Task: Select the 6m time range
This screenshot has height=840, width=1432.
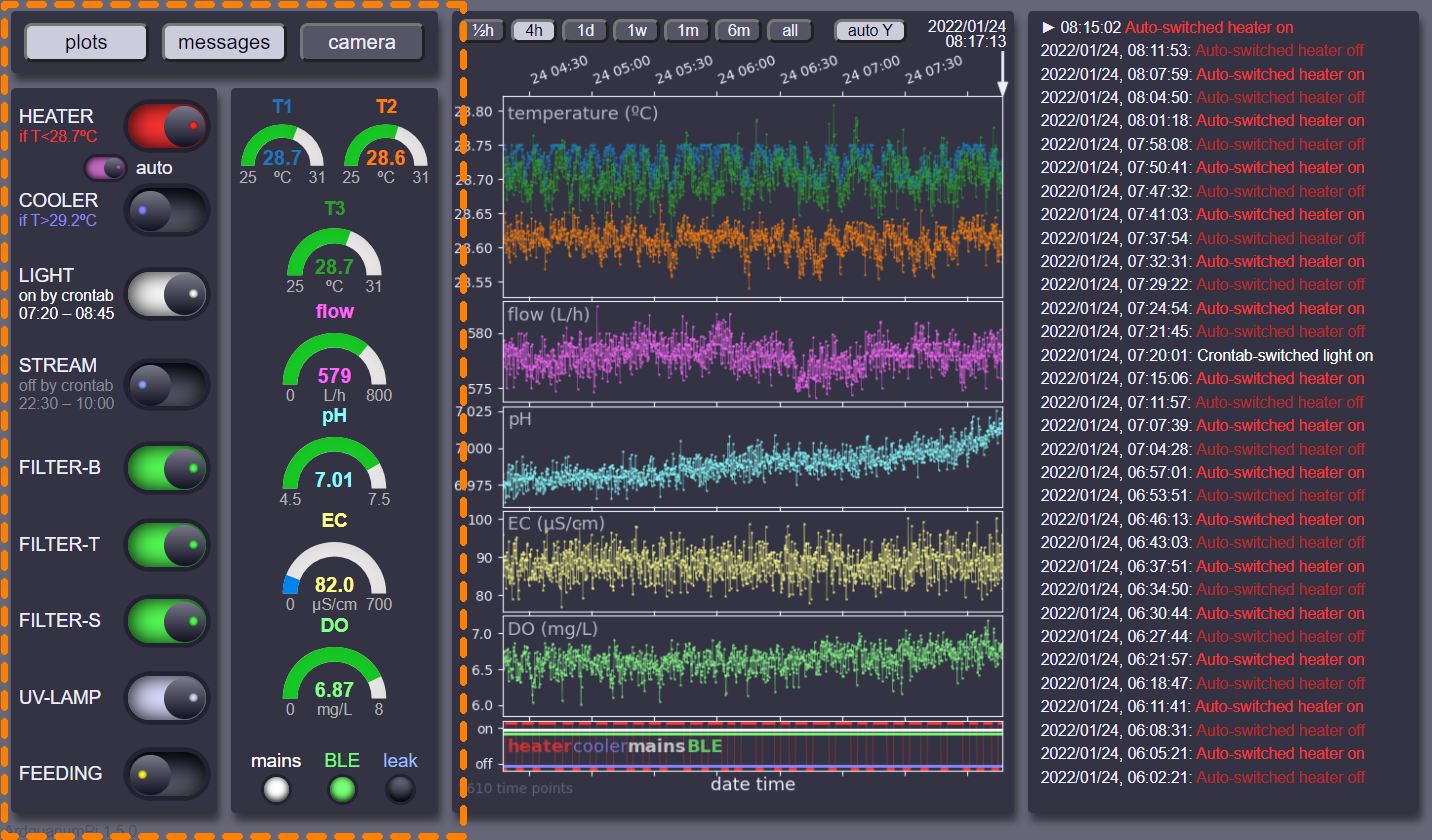Action: [738, 30]
